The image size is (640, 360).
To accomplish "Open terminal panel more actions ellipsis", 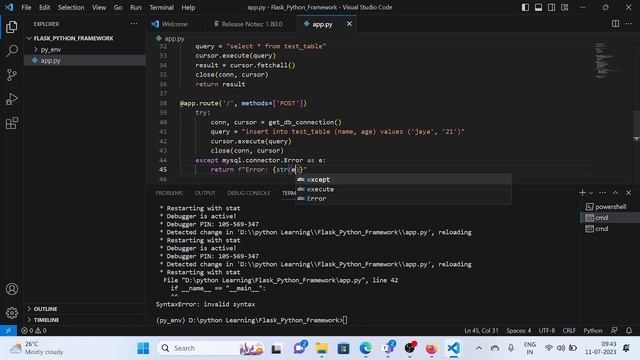I will click(x=602, y=192).
